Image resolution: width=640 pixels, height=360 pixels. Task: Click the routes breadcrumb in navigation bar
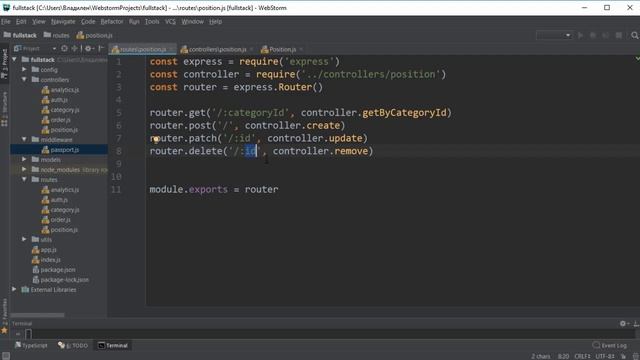point(56,36)
